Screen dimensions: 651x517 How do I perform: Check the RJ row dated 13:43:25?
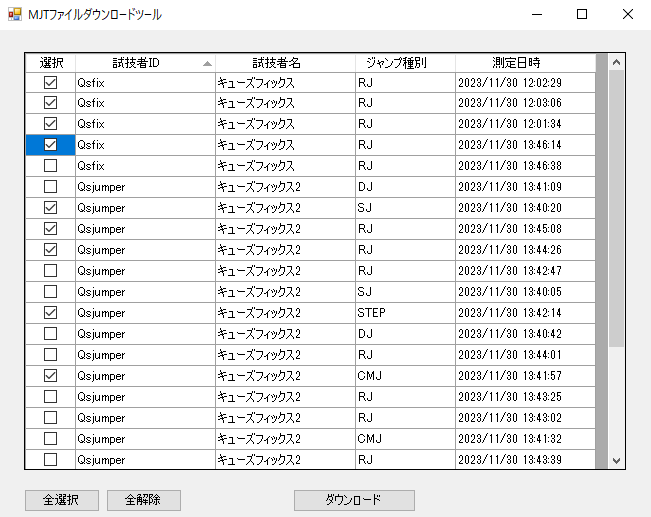tap(50, 396)
